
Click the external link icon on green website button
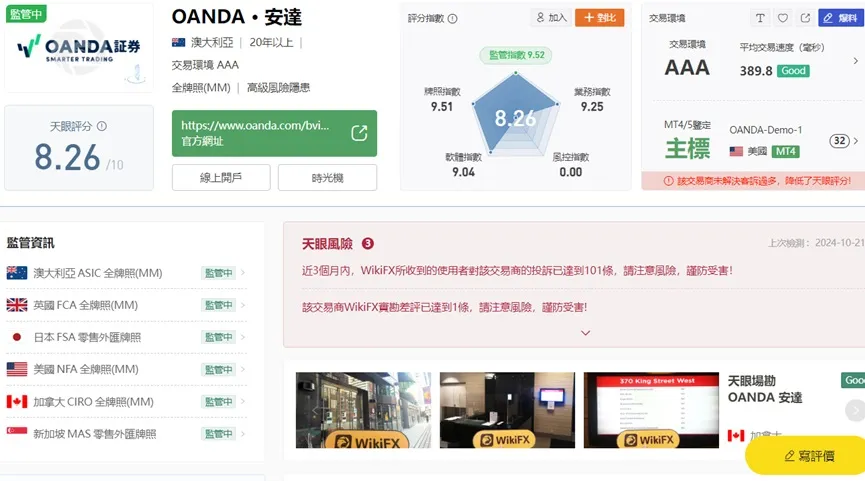pyautogui.click(x=359, y=133)
